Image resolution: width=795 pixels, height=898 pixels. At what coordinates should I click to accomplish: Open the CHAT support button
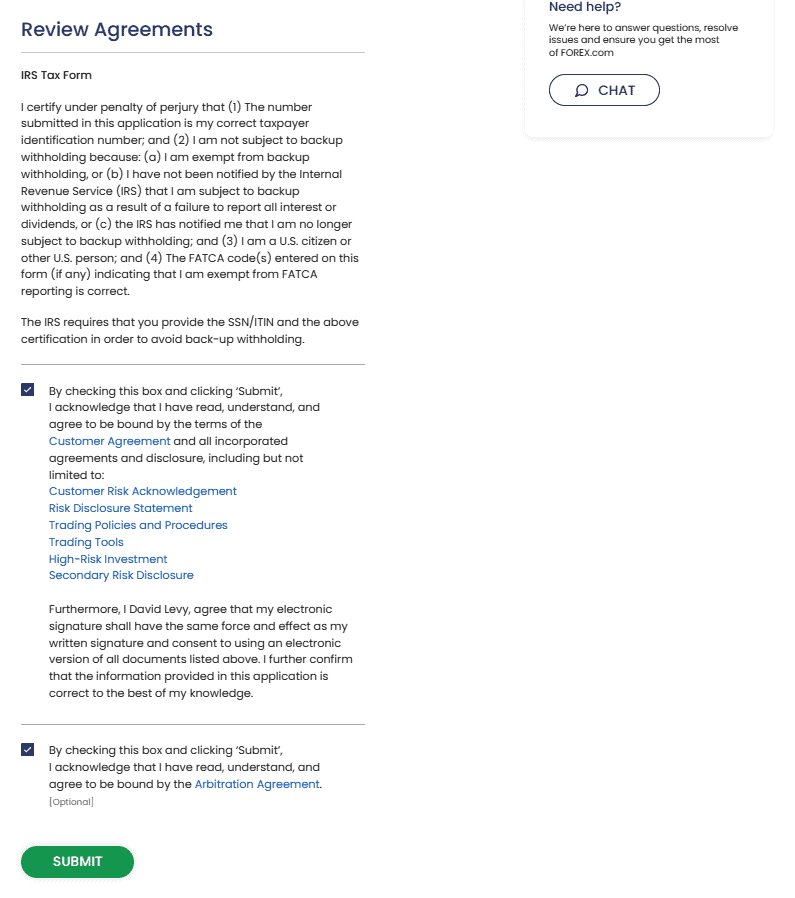(604, 90)
